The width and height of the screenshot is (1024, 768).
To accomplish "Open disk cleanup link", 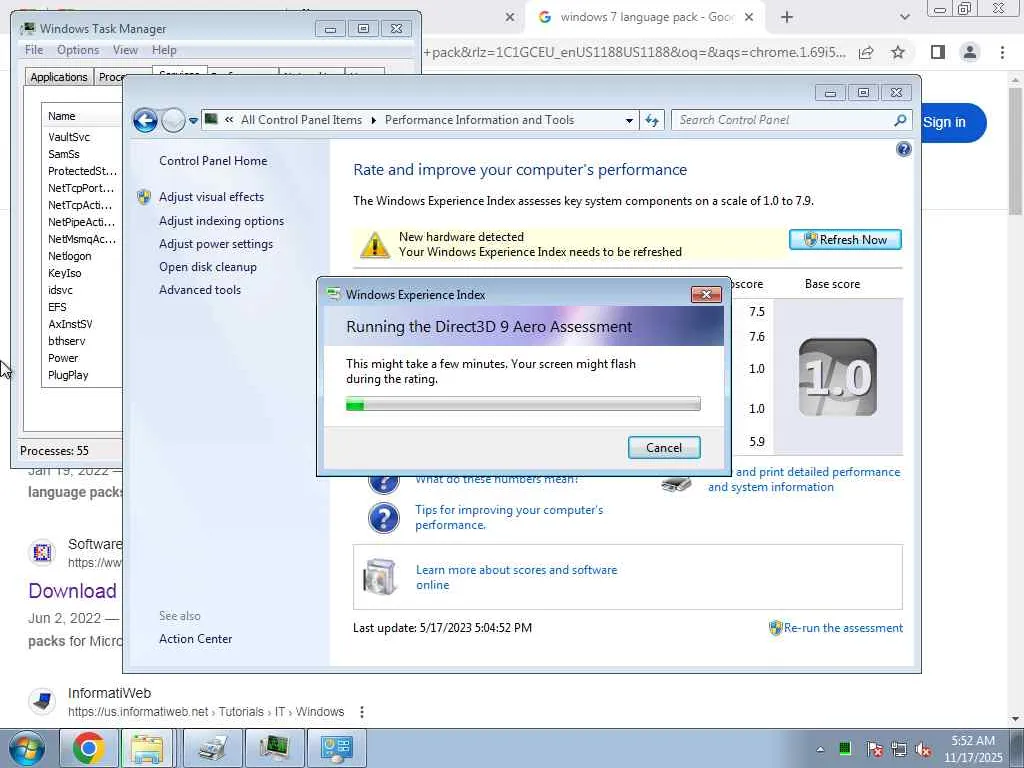I will pyautogui.click(x=208, y=266).
